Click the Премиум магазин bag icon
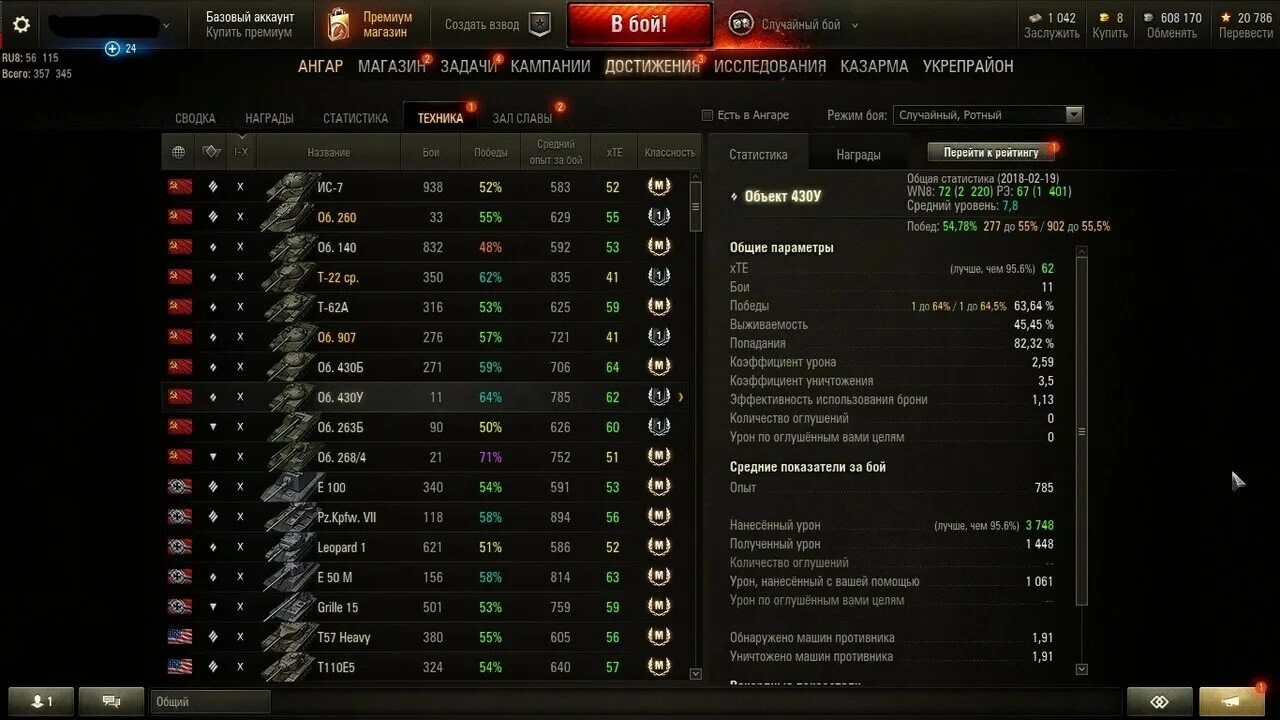1280x720 pixels. [x=339, y=25]
